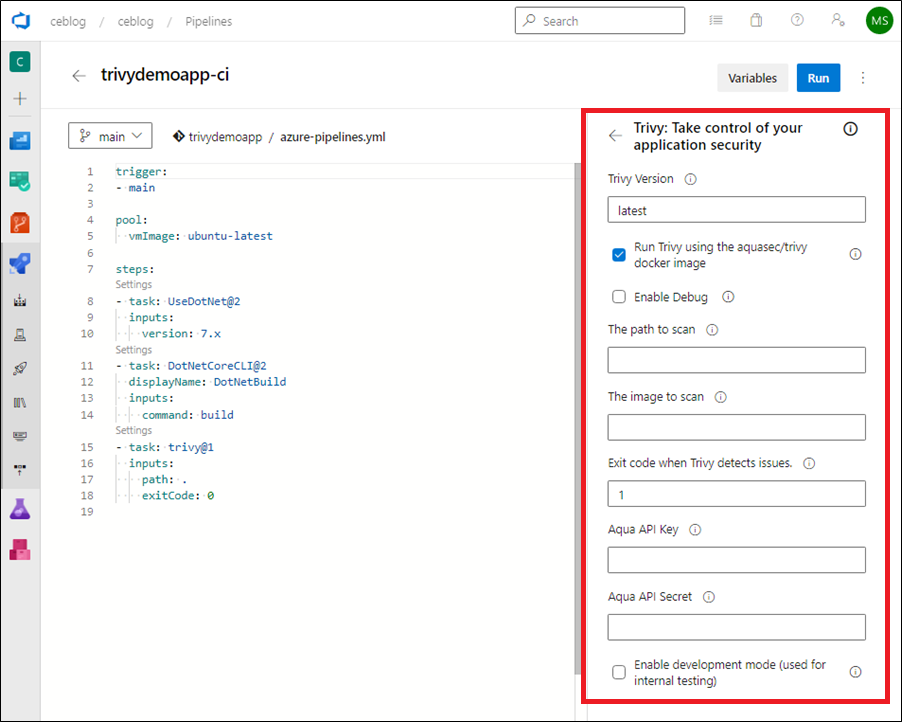Click the second ceblog breadcrumb
Image resolution: width=902 pixels, height=722 pixels.
pyautogui.click(x=136, y=21)
